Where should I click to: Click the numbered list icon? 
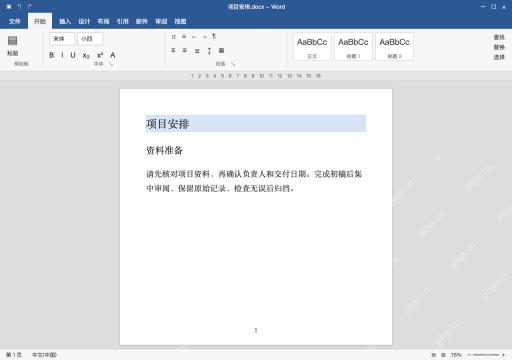(184, 37)
